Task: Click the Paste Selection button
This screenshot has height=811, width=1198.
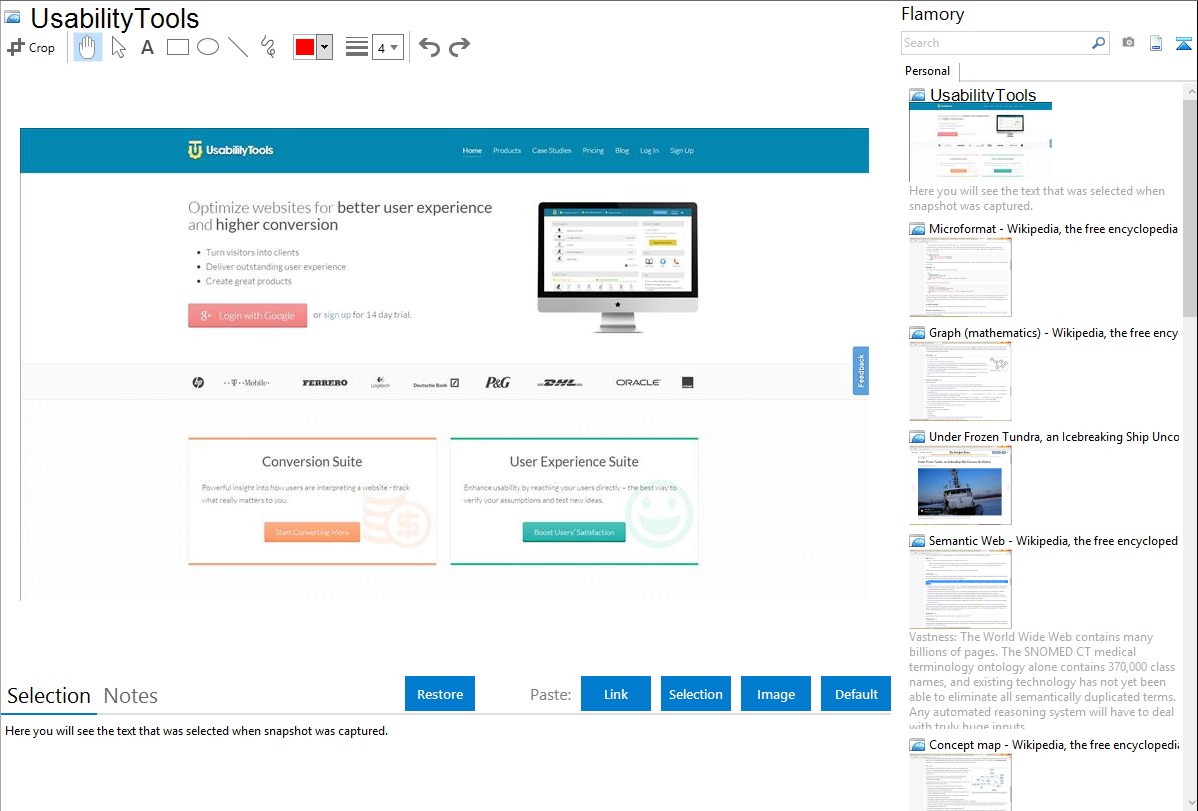Action: click(695, 694)
